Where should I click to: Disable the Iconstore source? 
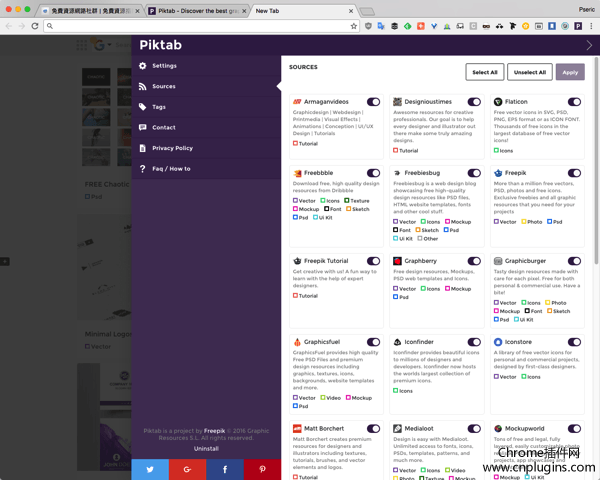(x=574, y=342)
